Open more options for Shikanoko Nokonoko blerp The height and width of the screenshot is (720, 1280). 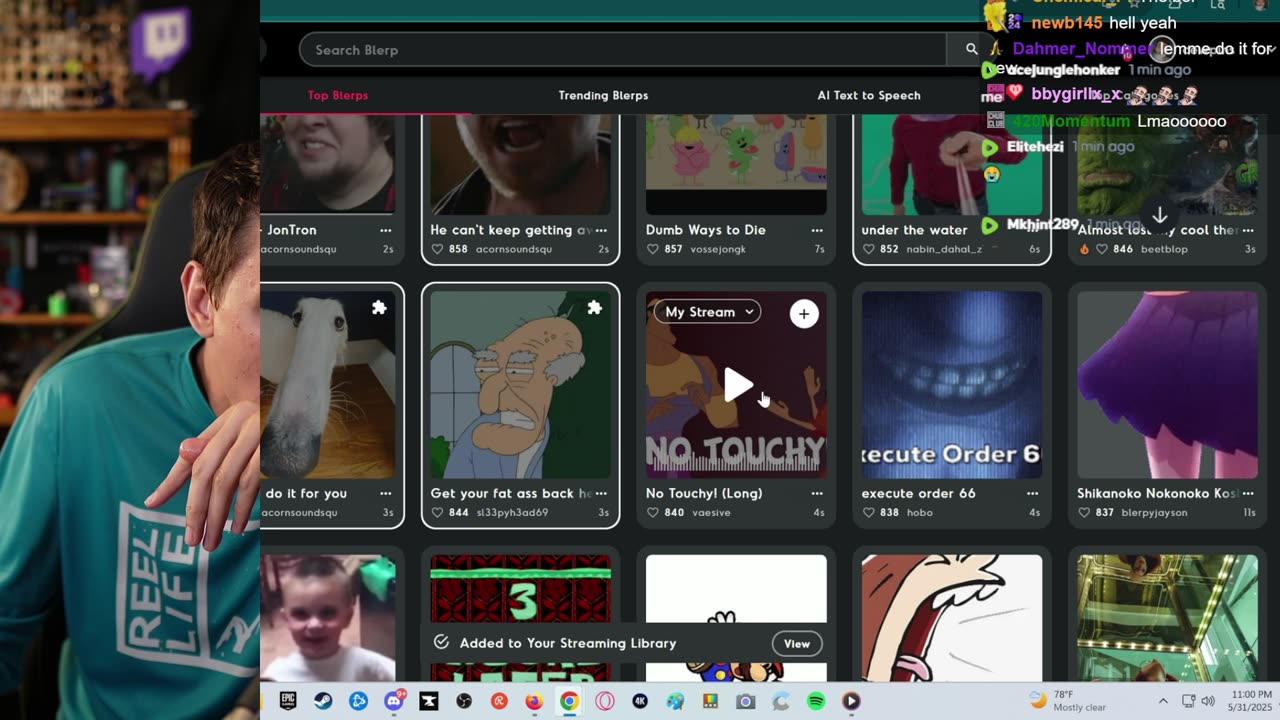(1248, 493)
